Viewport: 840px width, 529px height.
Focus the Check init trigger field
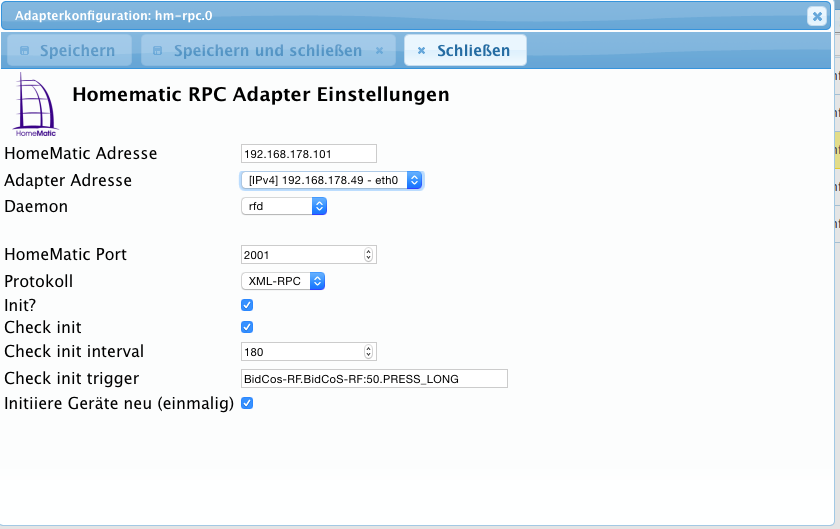[x=374, y=378]
